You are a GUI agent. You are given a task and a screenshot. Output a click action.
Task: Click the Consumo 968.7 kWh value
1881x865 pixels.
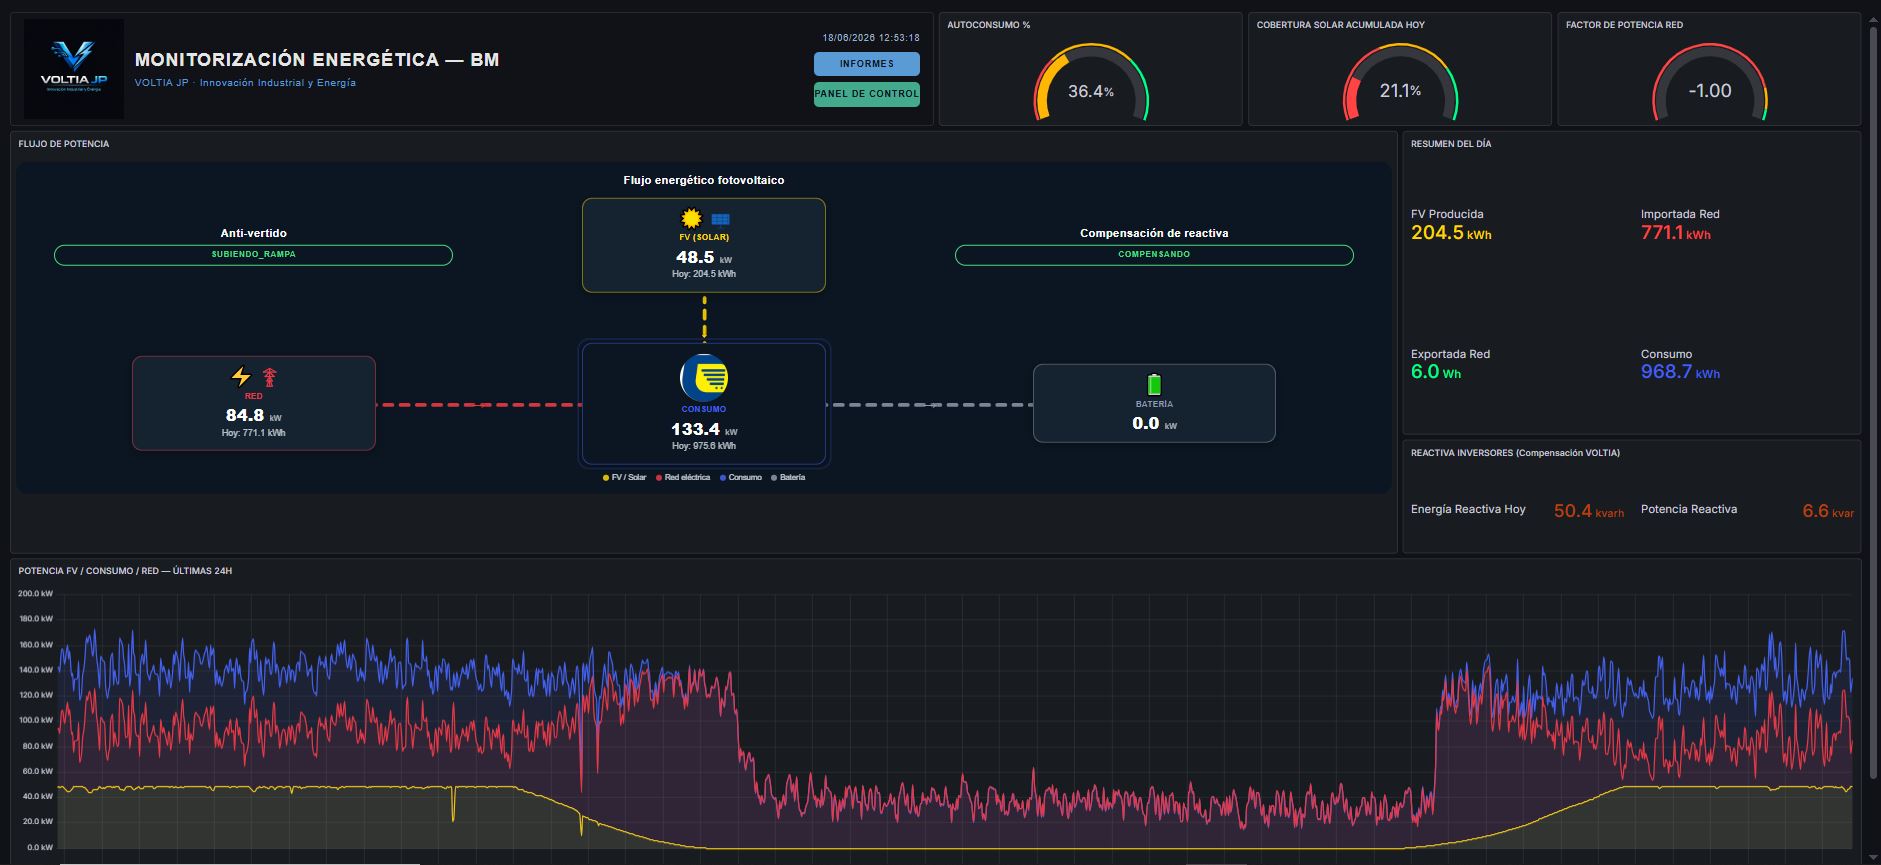click(1681, 372)
